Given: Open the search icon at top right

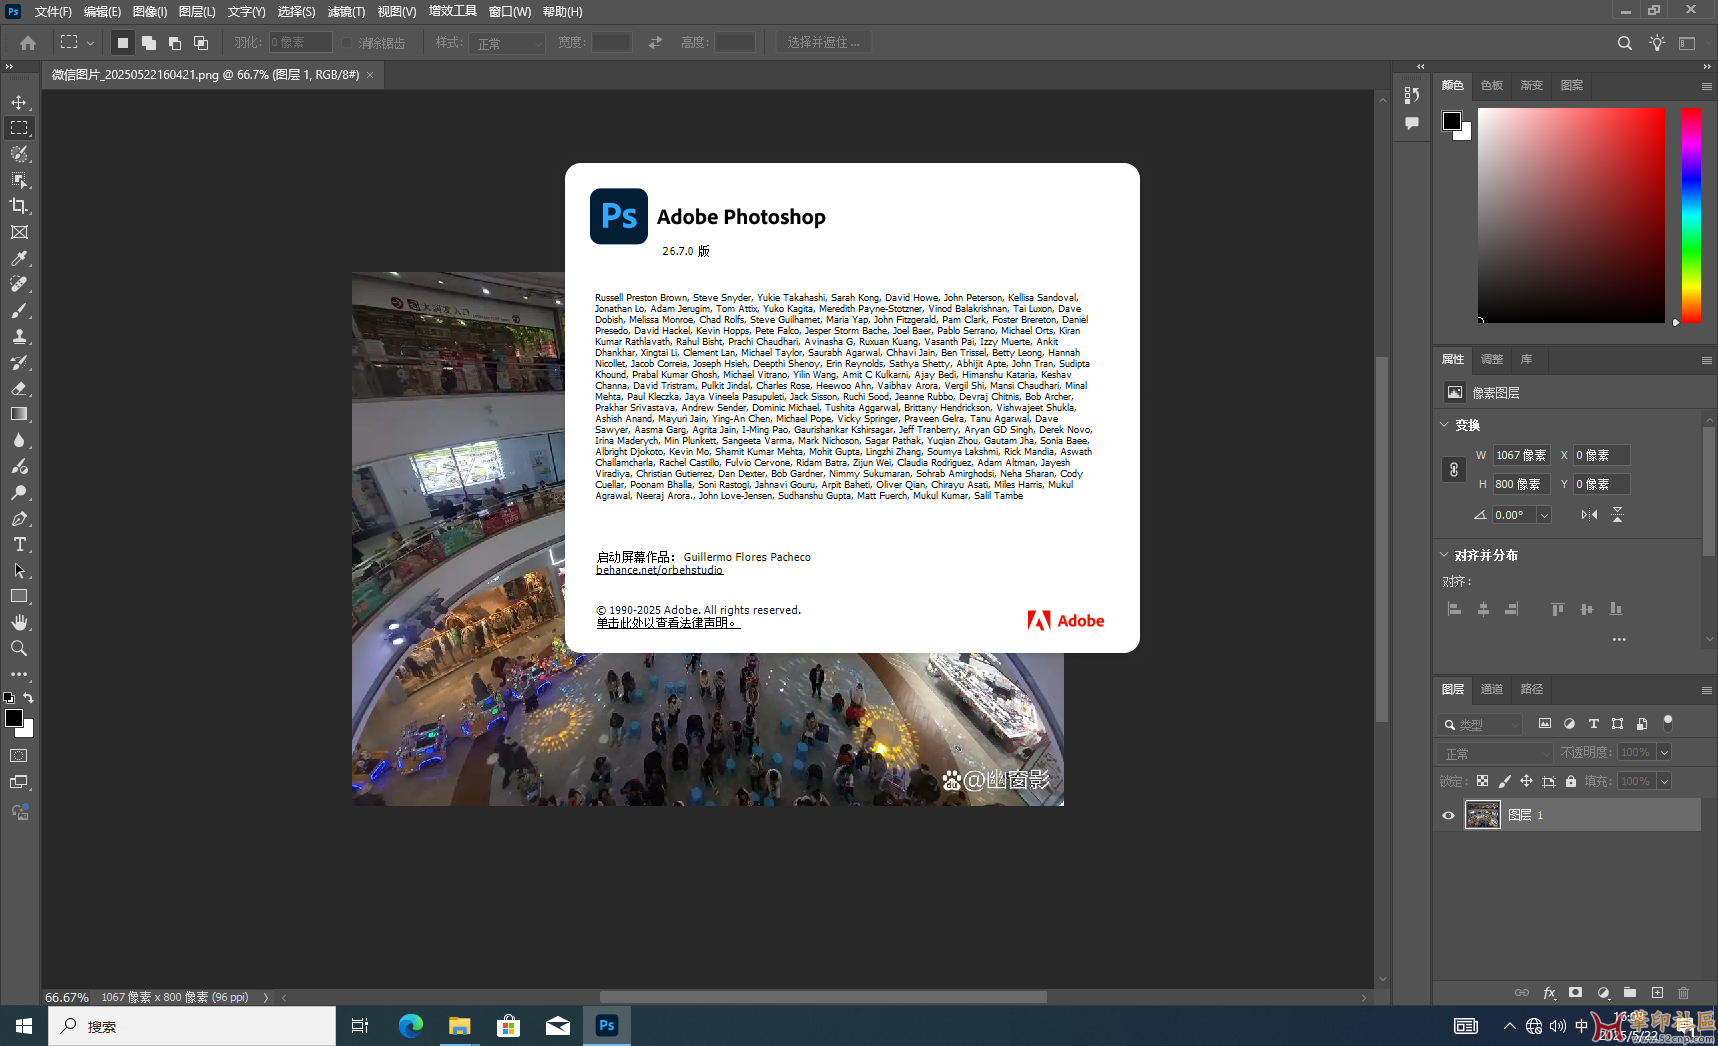Looking at the screenshot, I should point(1625,43).
